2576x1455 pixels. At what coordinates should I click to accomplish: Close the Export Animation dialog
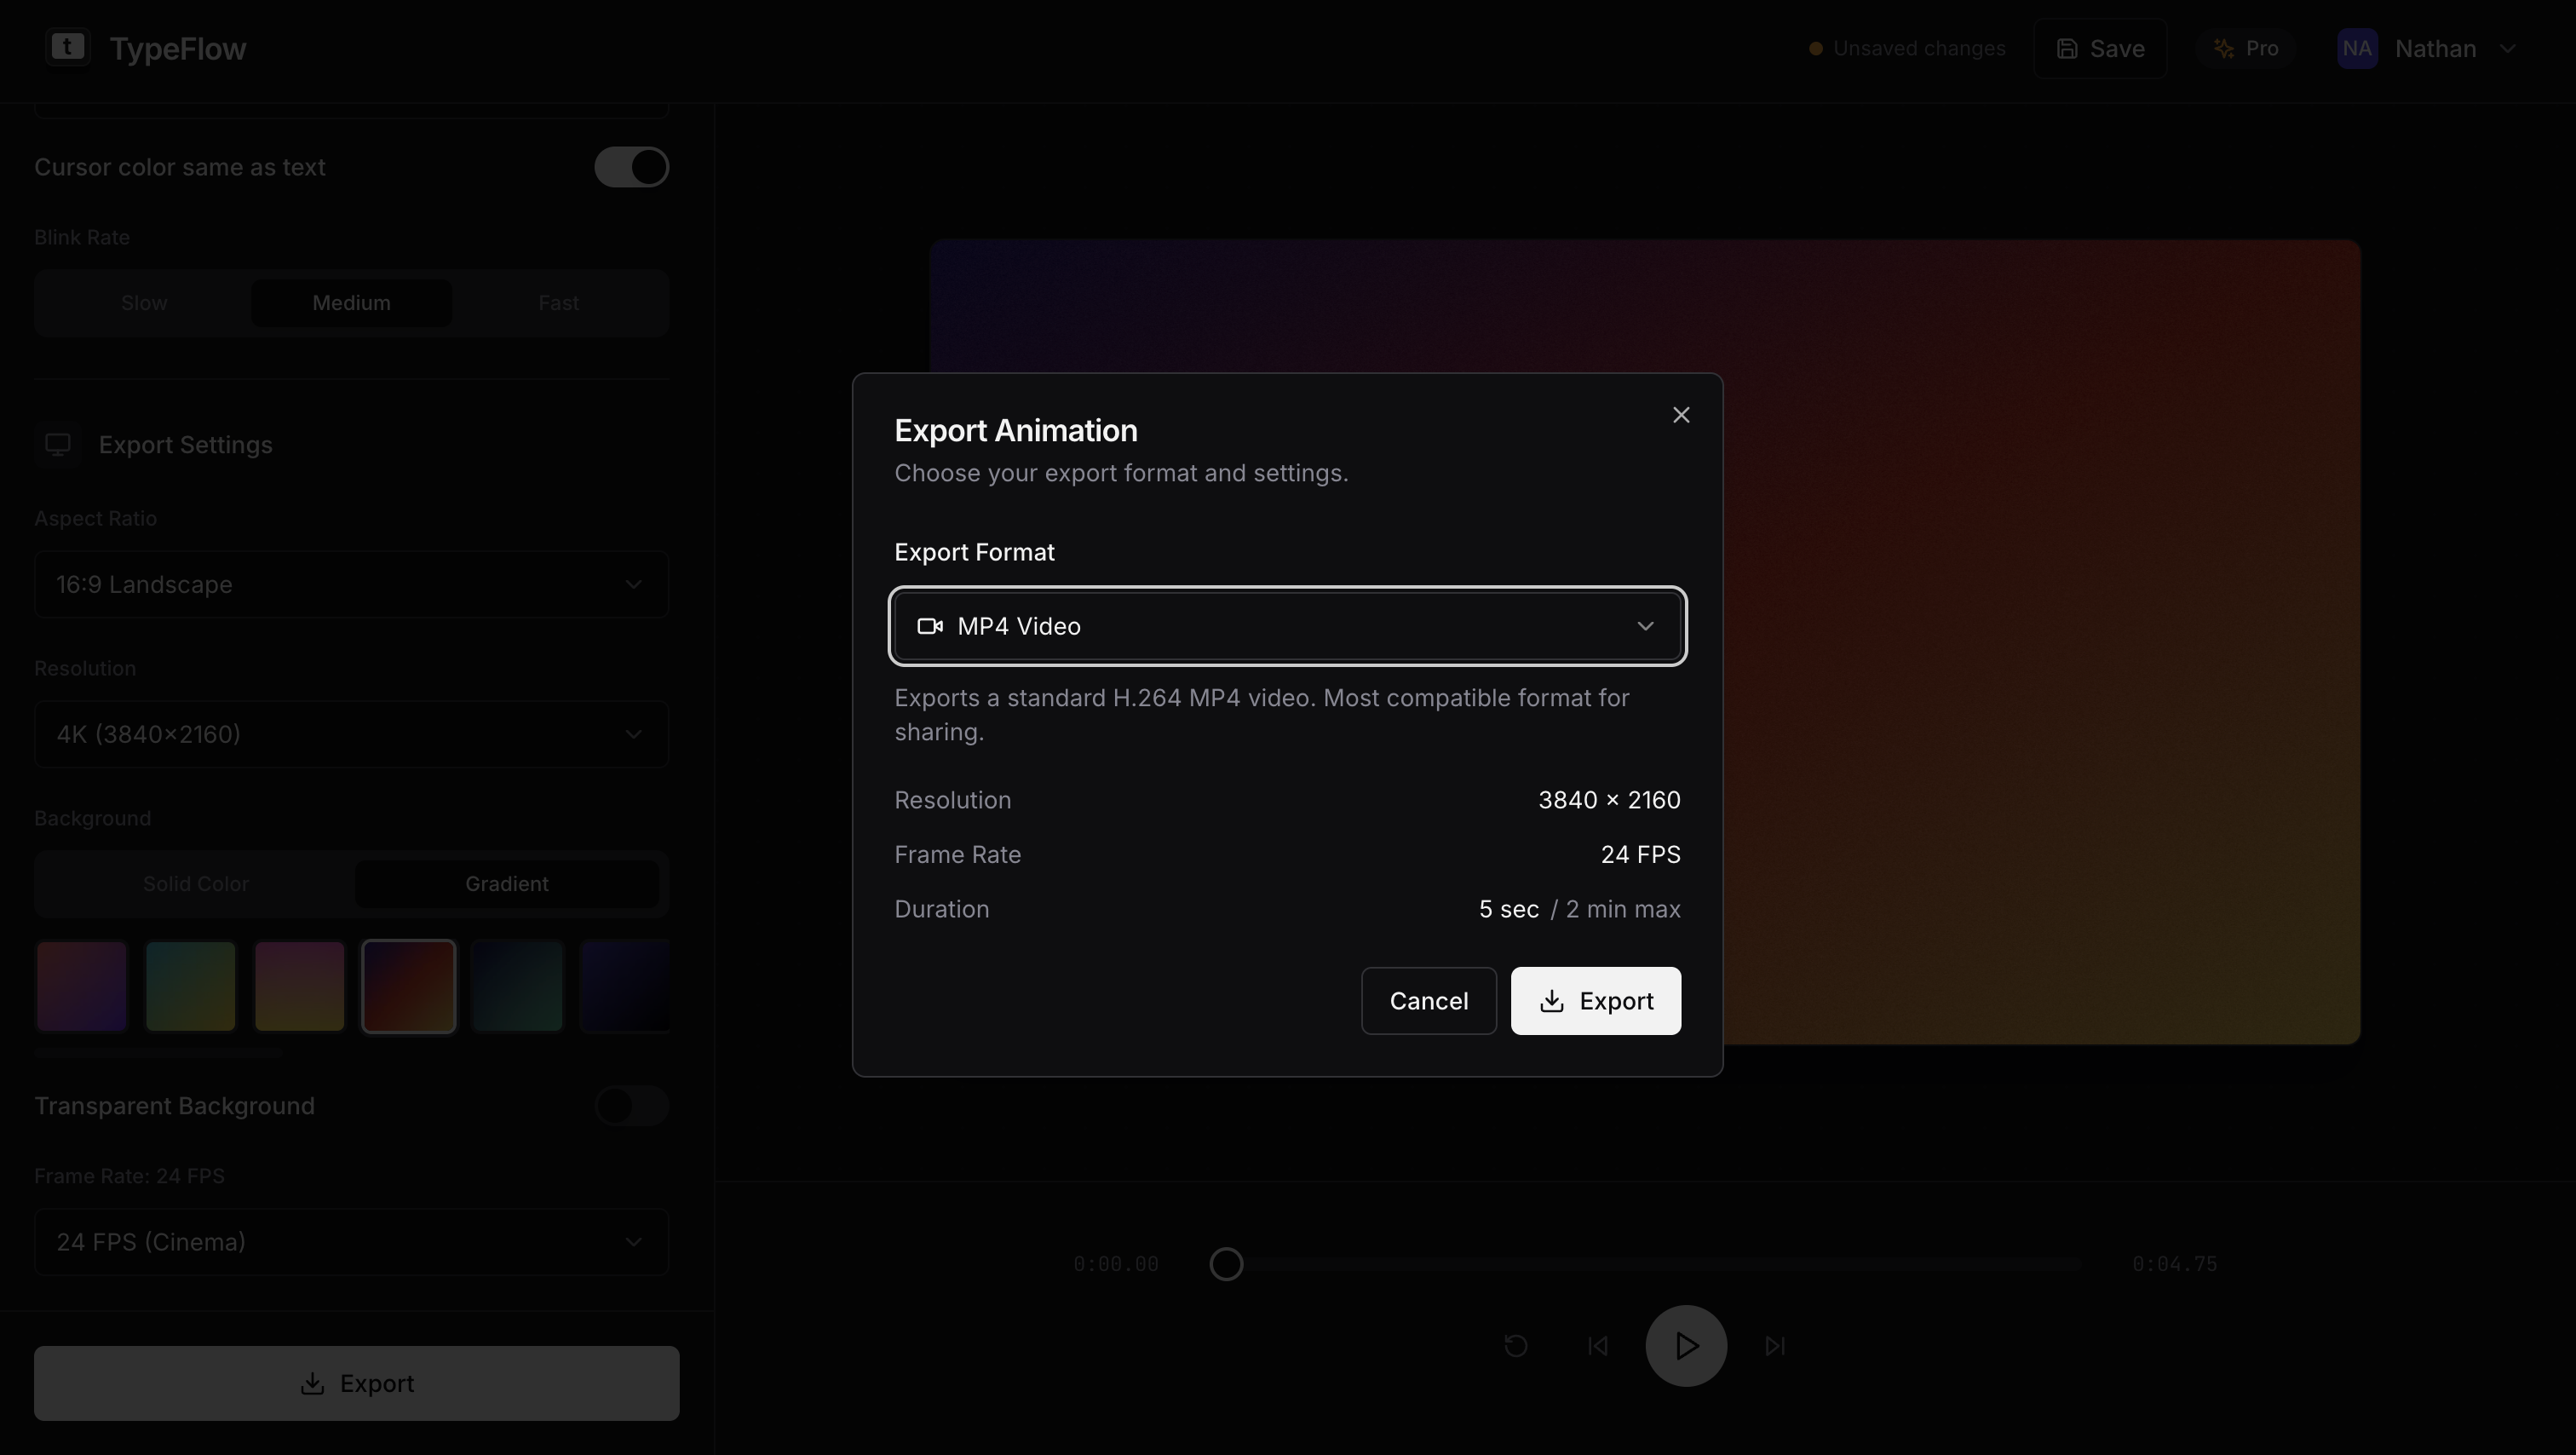coord(1681,415)
